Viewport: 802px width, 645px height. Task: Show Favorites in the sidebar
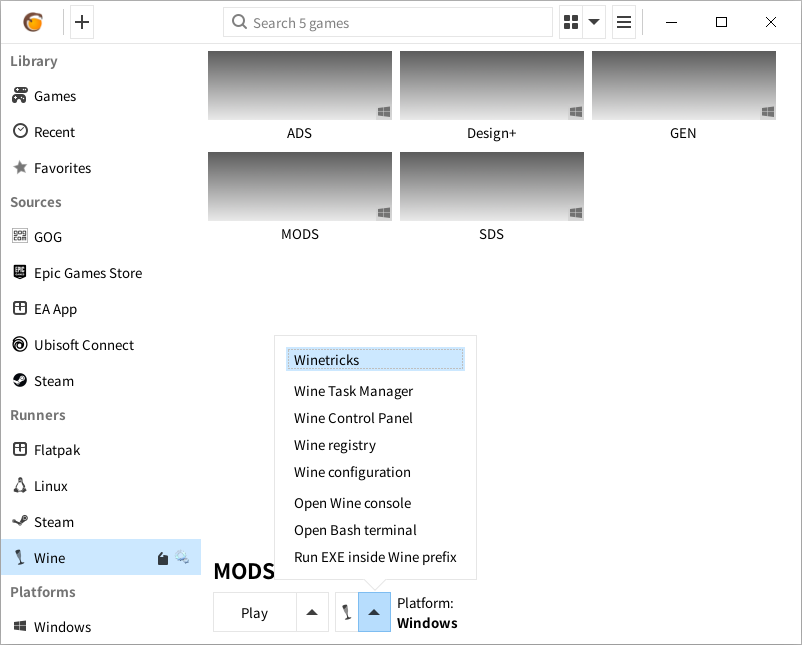click(x=101, y=168)
